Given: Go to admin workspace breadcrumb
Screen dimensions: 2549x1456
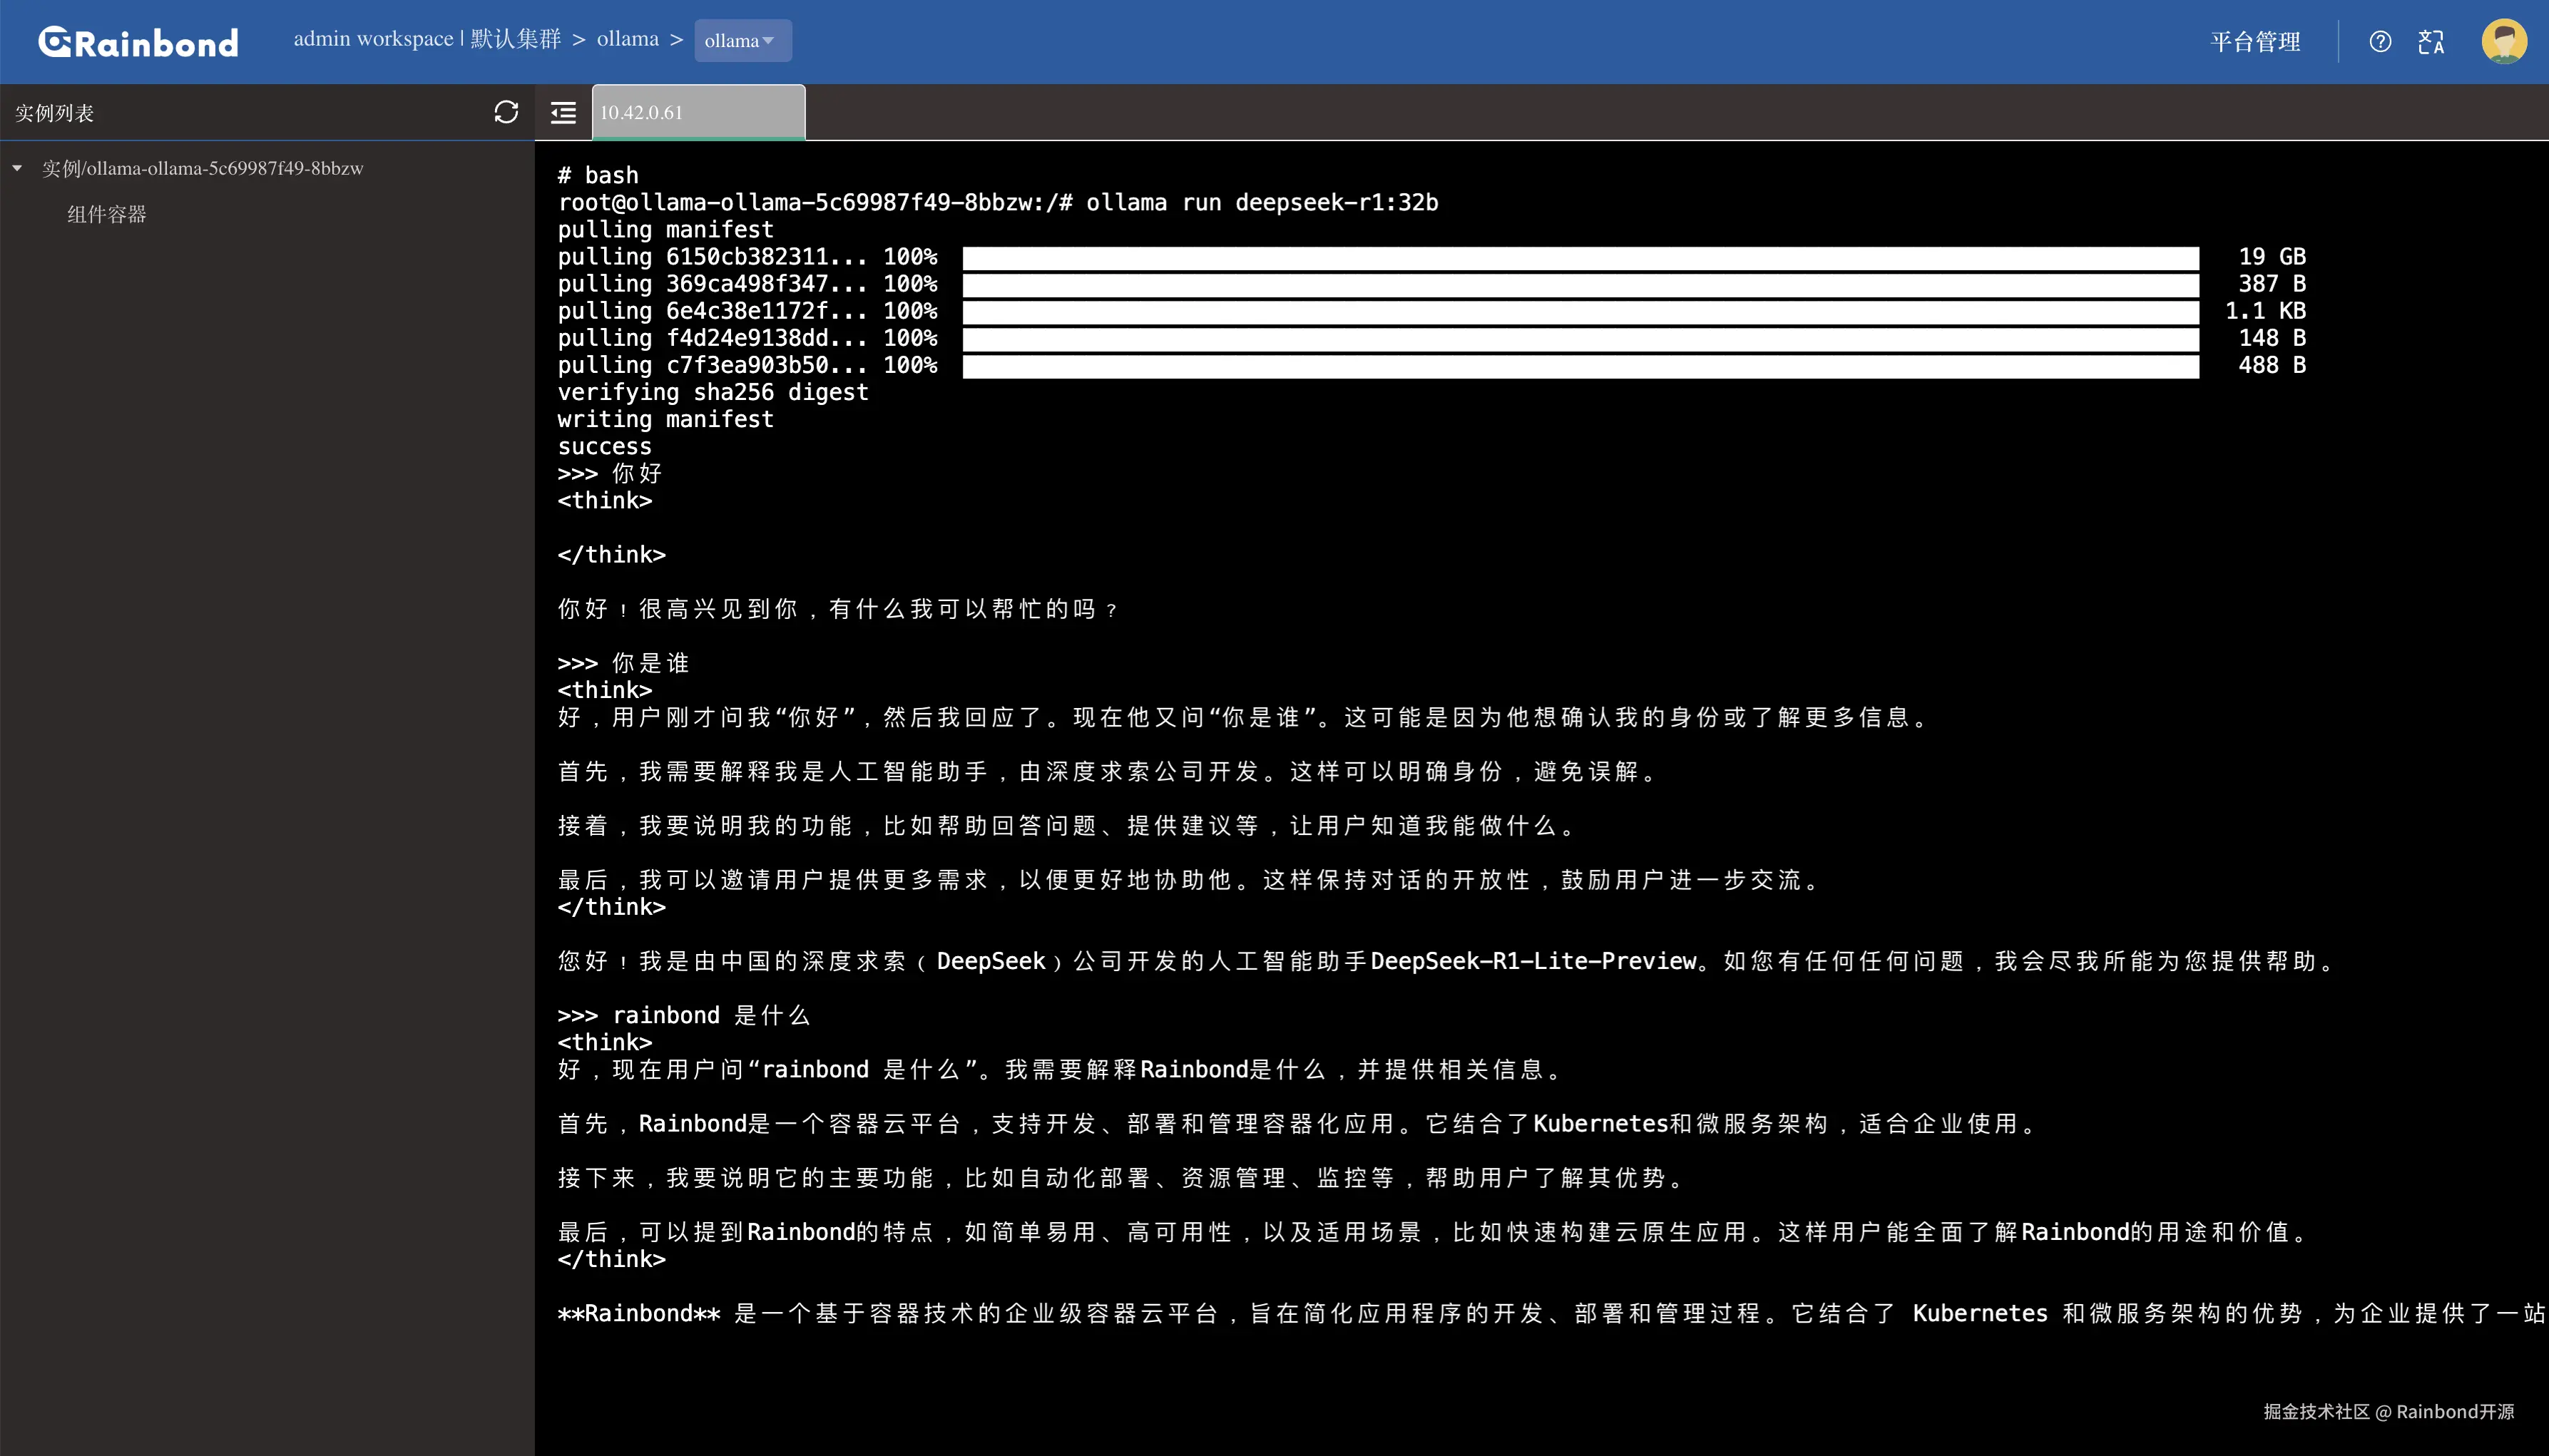Looking at the screenshot, I should coord(373,39).
